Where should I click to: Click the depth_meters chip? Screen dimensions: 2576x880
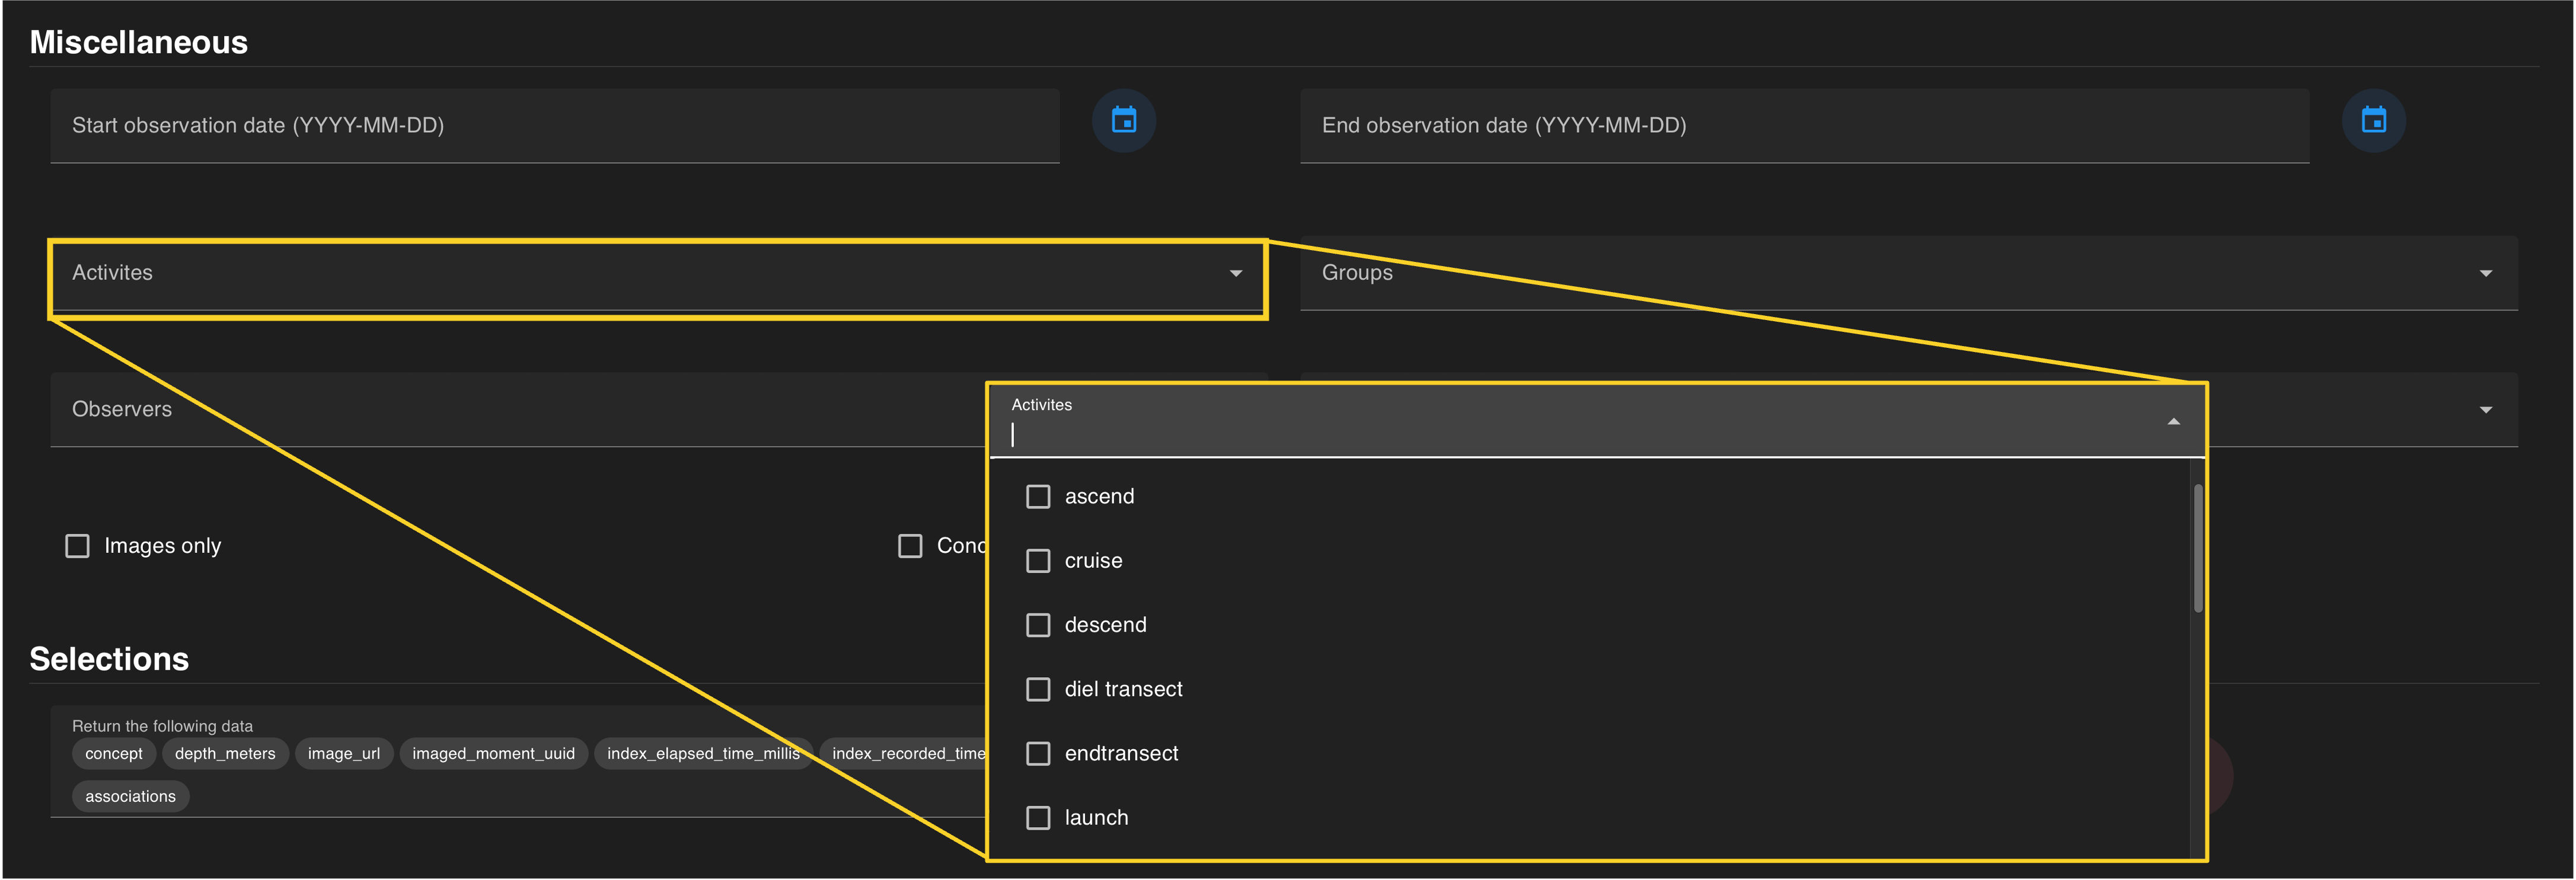point(225,754)
